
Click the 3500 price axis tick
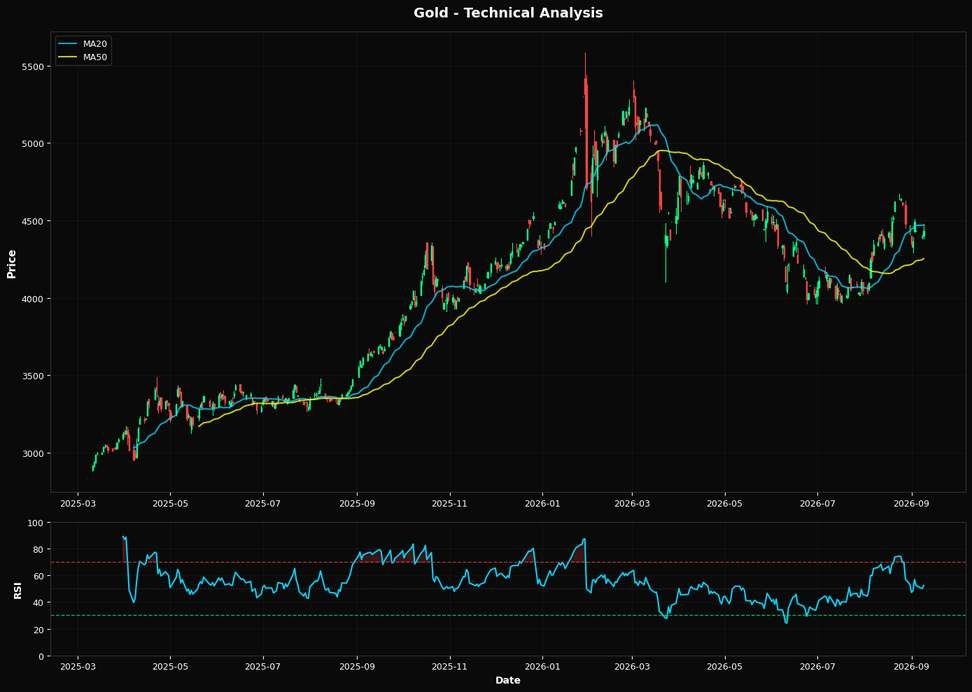pos(35,376)
